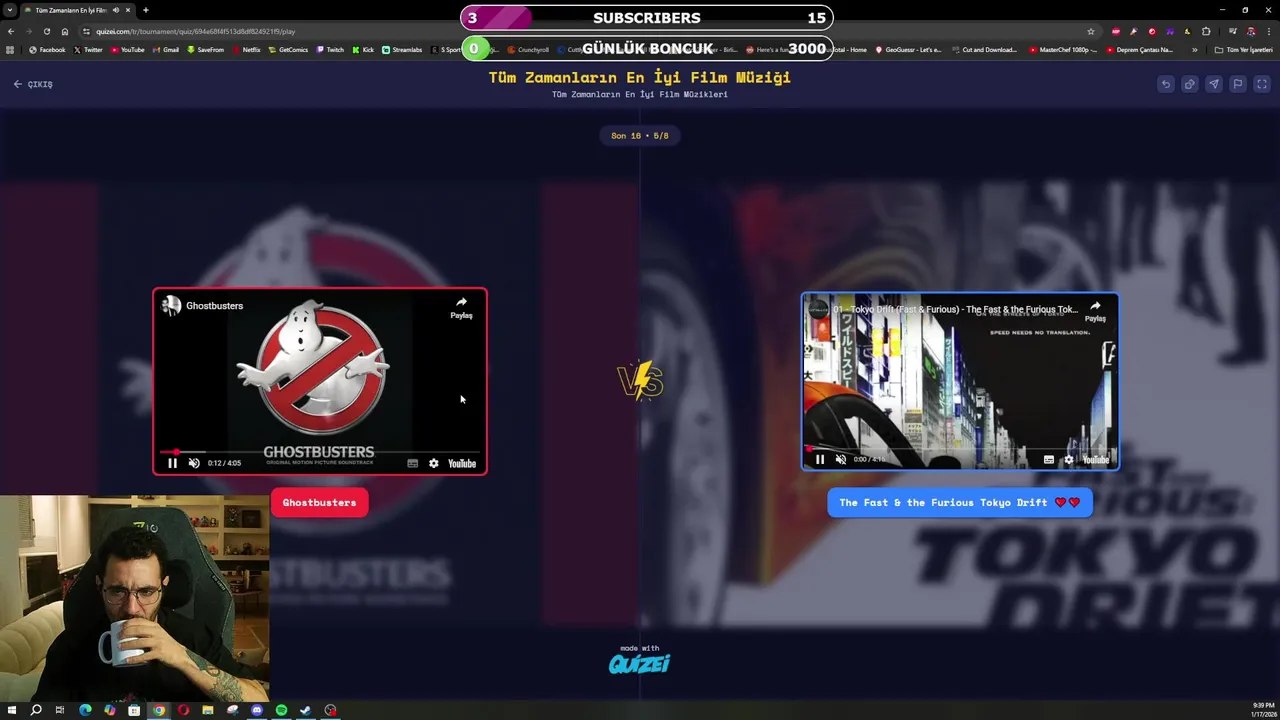Reload the page
The width and height of the screenshot is (1280, 720).
click(x=46, y=31)
